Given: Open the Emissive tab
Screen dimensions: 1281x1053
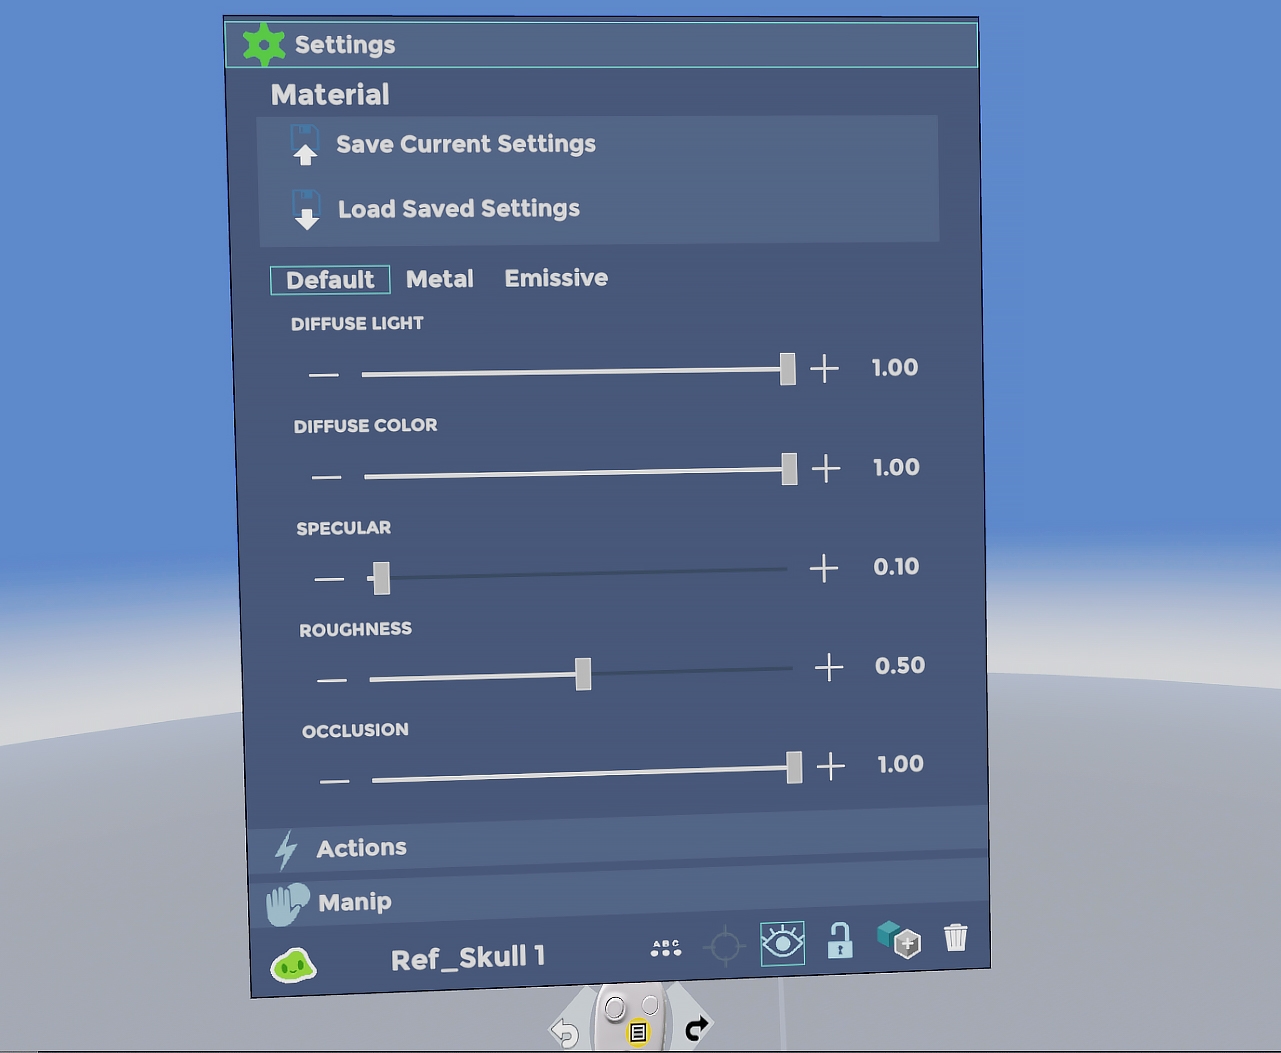Looking at the screenshot, I should point(556,278).
